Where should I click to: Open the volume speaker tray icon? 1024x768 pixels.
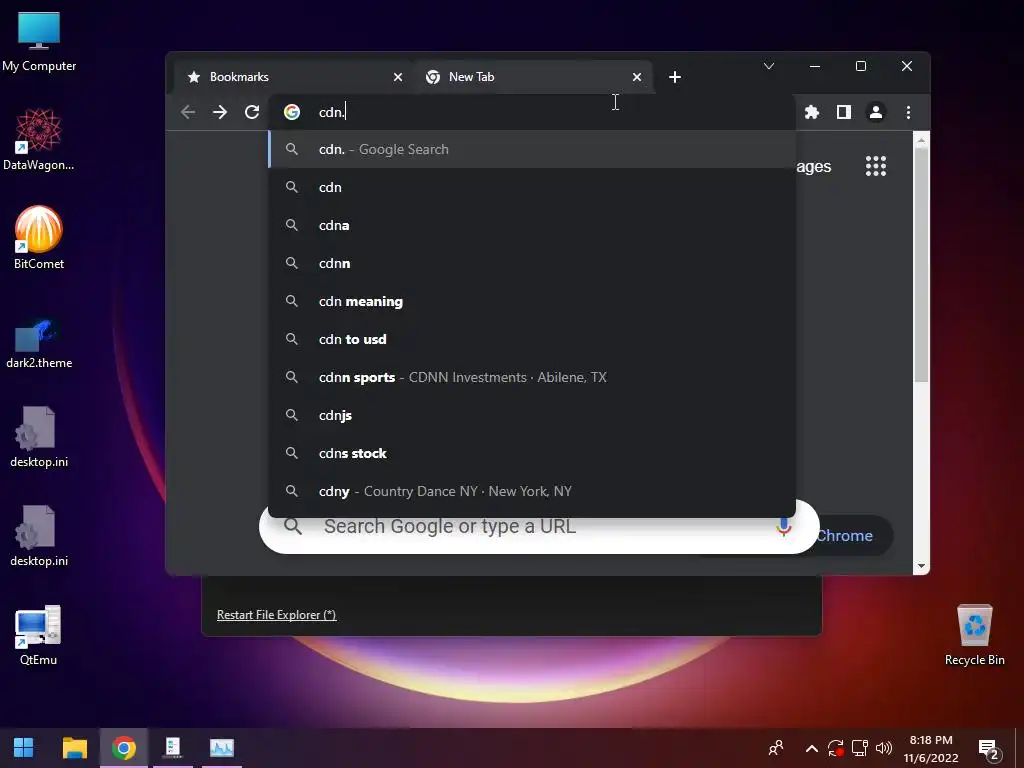pos(884,748)
